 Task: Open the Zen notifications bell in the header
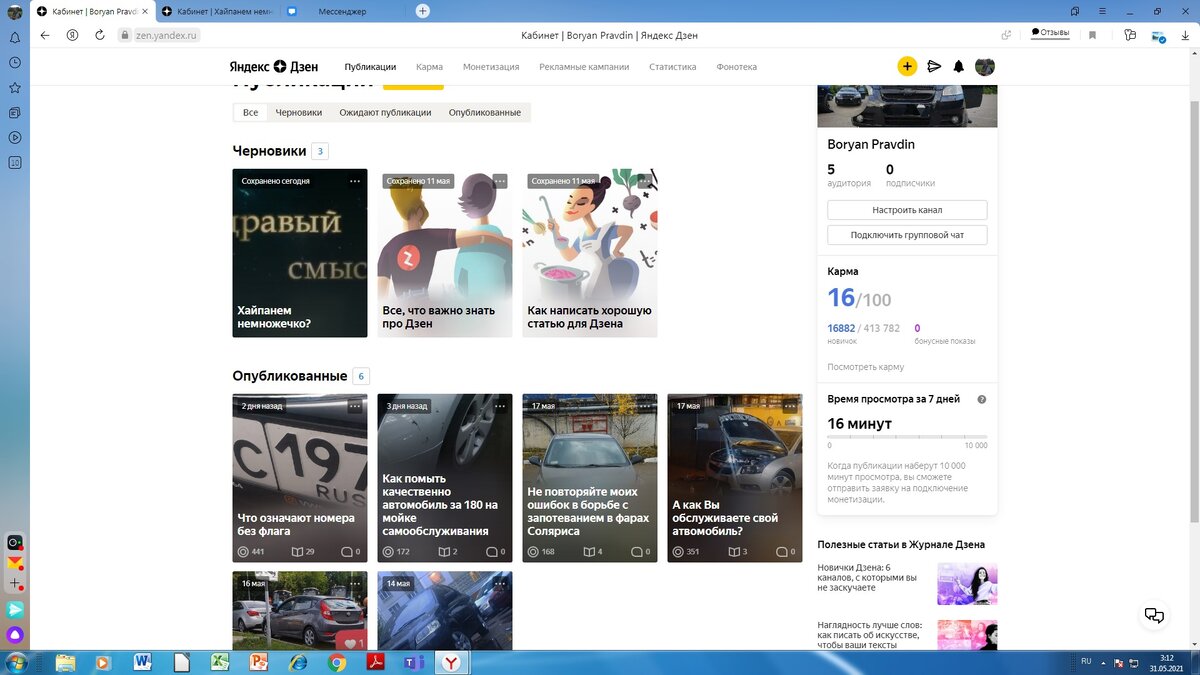click(959, 67)
